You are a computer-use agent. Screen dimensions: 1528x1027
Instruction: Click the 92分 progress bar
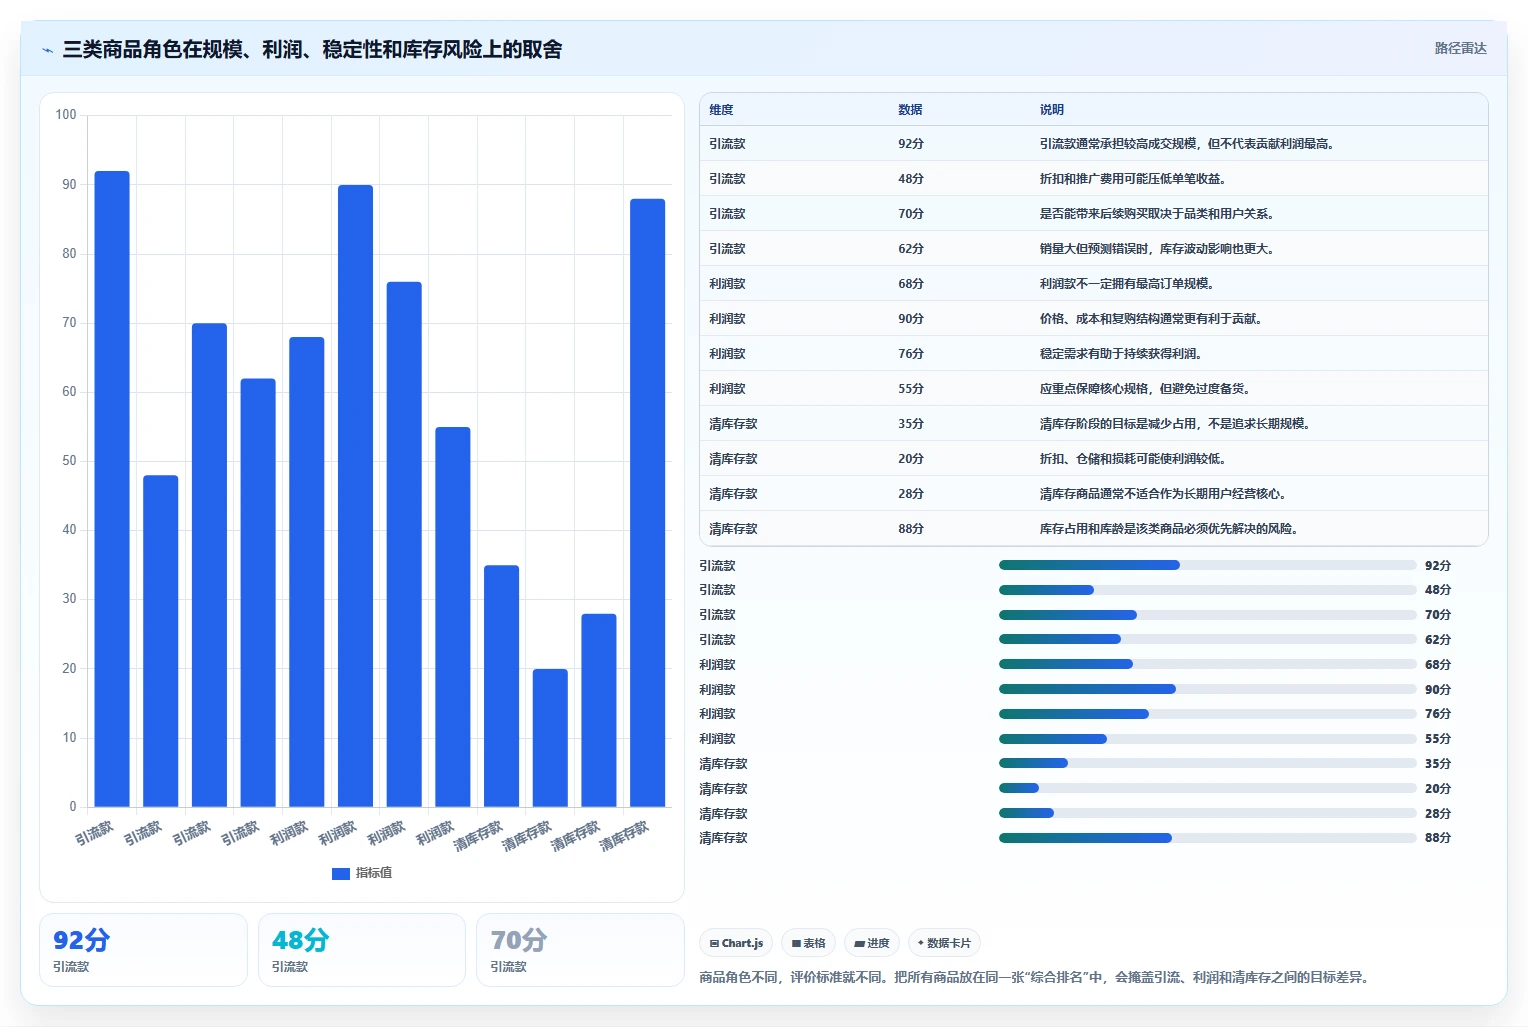point(1207,565)
